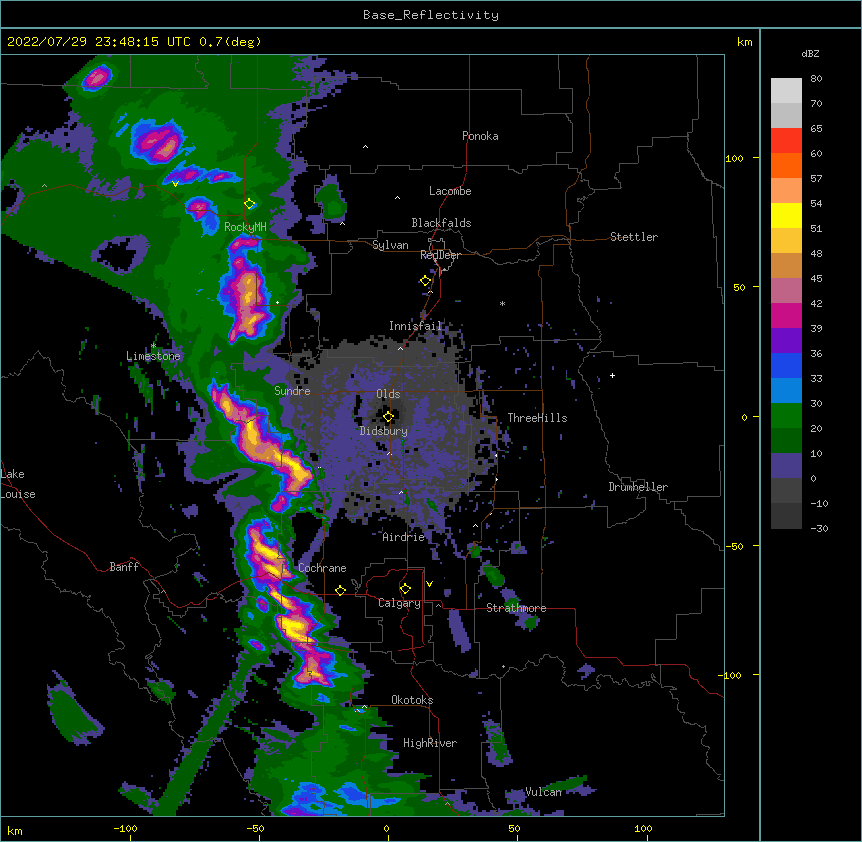Select the Strathmore label
Screen dimensions: 862x842
[x=516, y=608]
